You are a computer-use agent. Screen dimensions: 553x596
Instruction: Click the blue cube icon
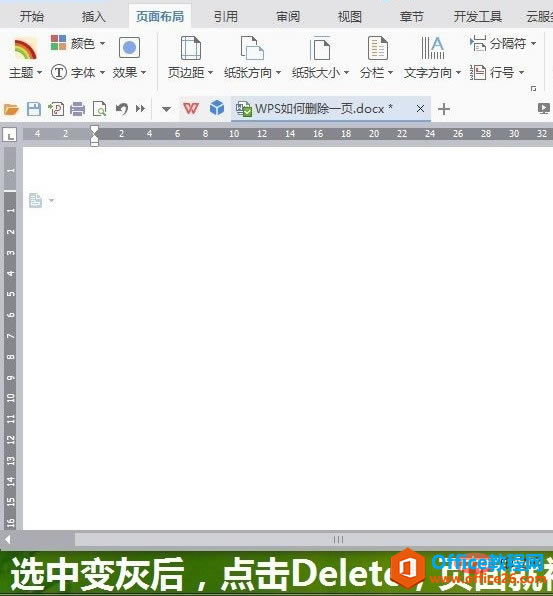[217, 108]
